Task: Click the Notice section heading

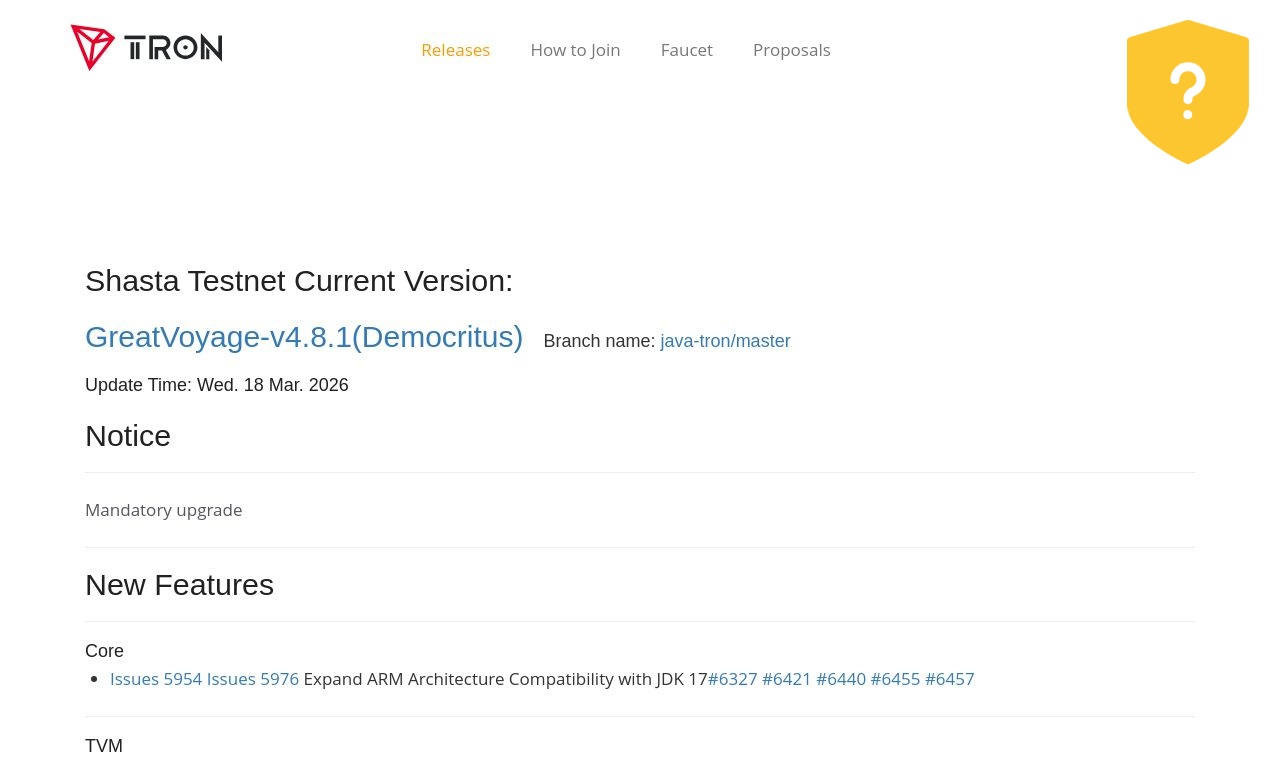Action: point(128,436)
